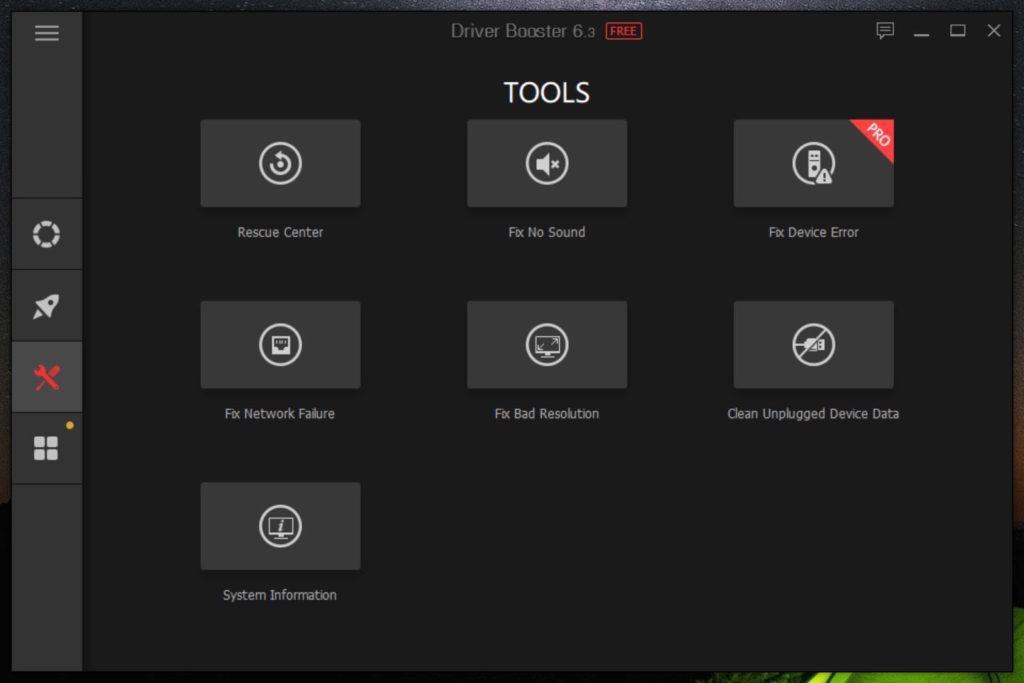Screen dimensions: 1024x683
Task: Click the Fix Device Error tile icon
Action: (x=813, y=163)
